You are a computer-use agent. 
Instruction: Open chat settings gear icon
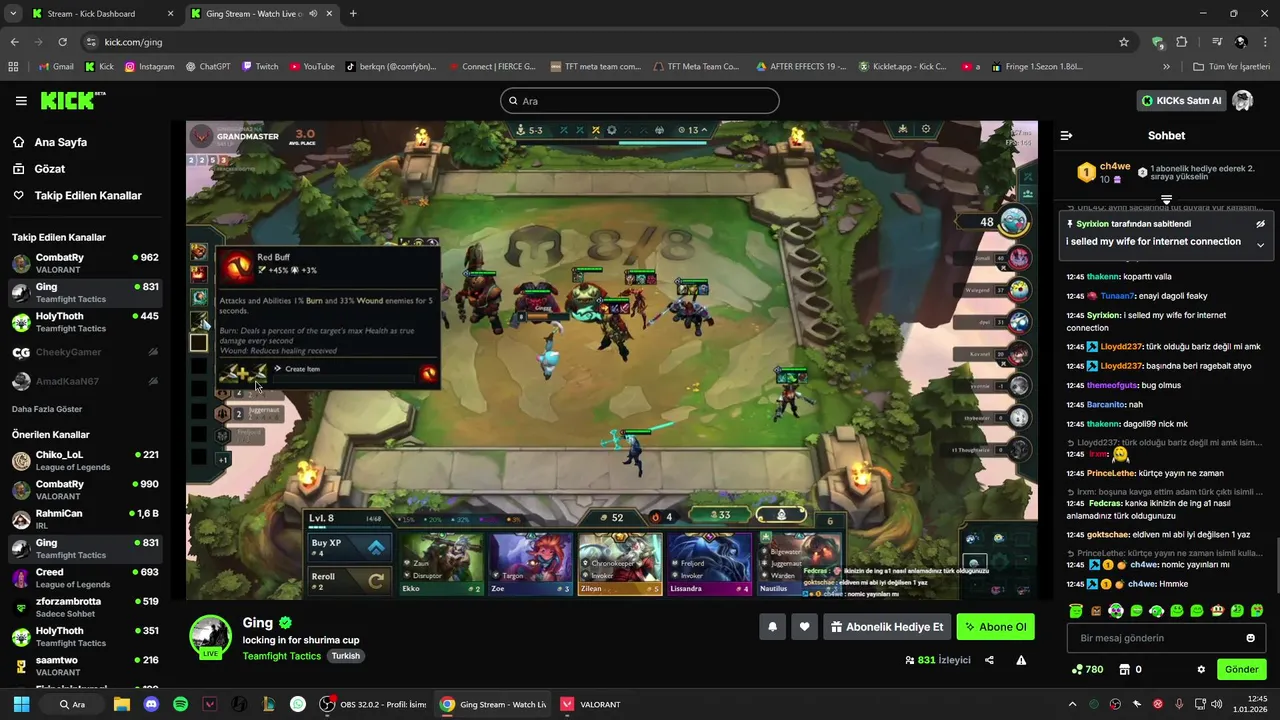click(1201, 669)
